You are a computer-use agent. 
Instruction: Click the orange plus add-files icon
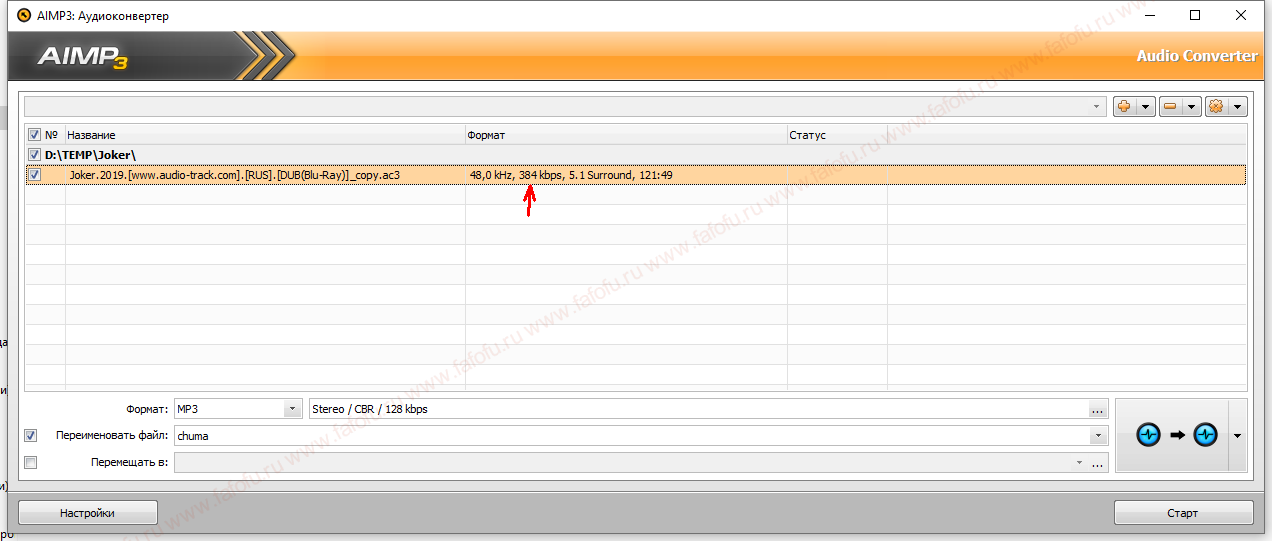pyautogui.click(x=1124, y=106)
